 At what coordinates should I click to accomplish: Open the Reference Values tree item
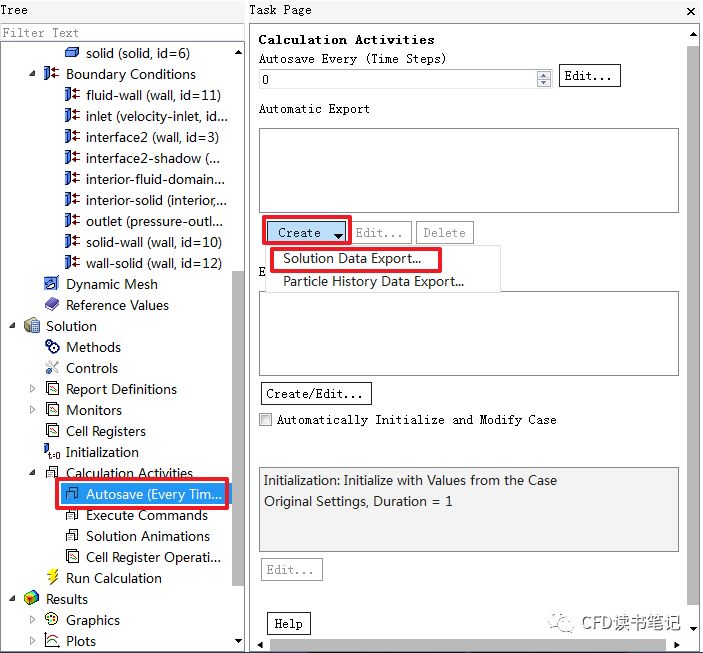117,305
